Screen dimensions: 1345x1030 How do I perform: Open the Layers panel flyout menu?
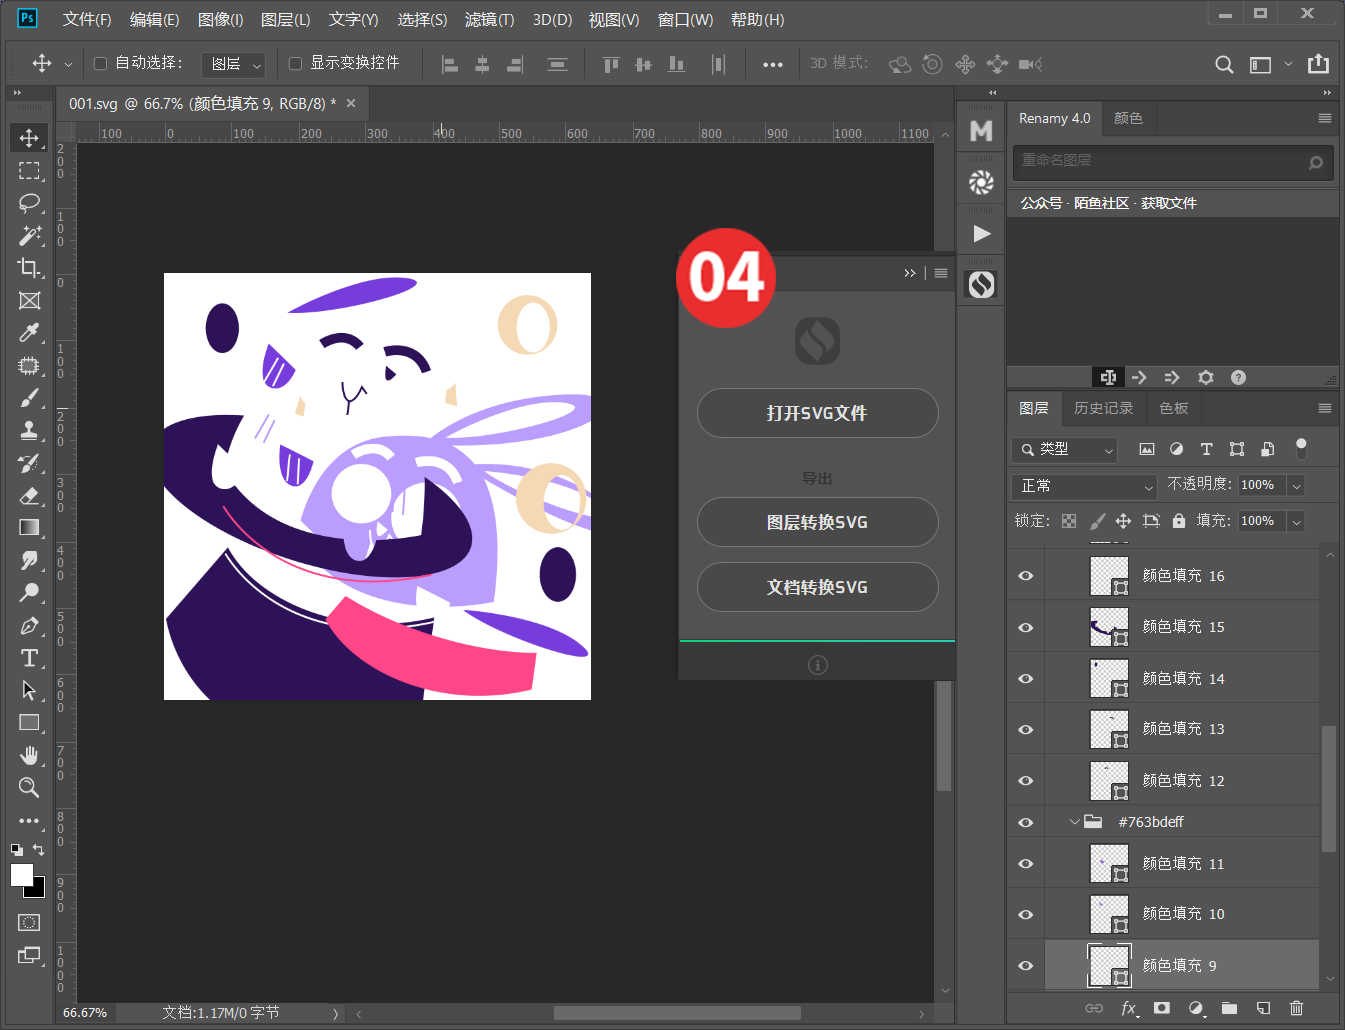[1325, 408]
